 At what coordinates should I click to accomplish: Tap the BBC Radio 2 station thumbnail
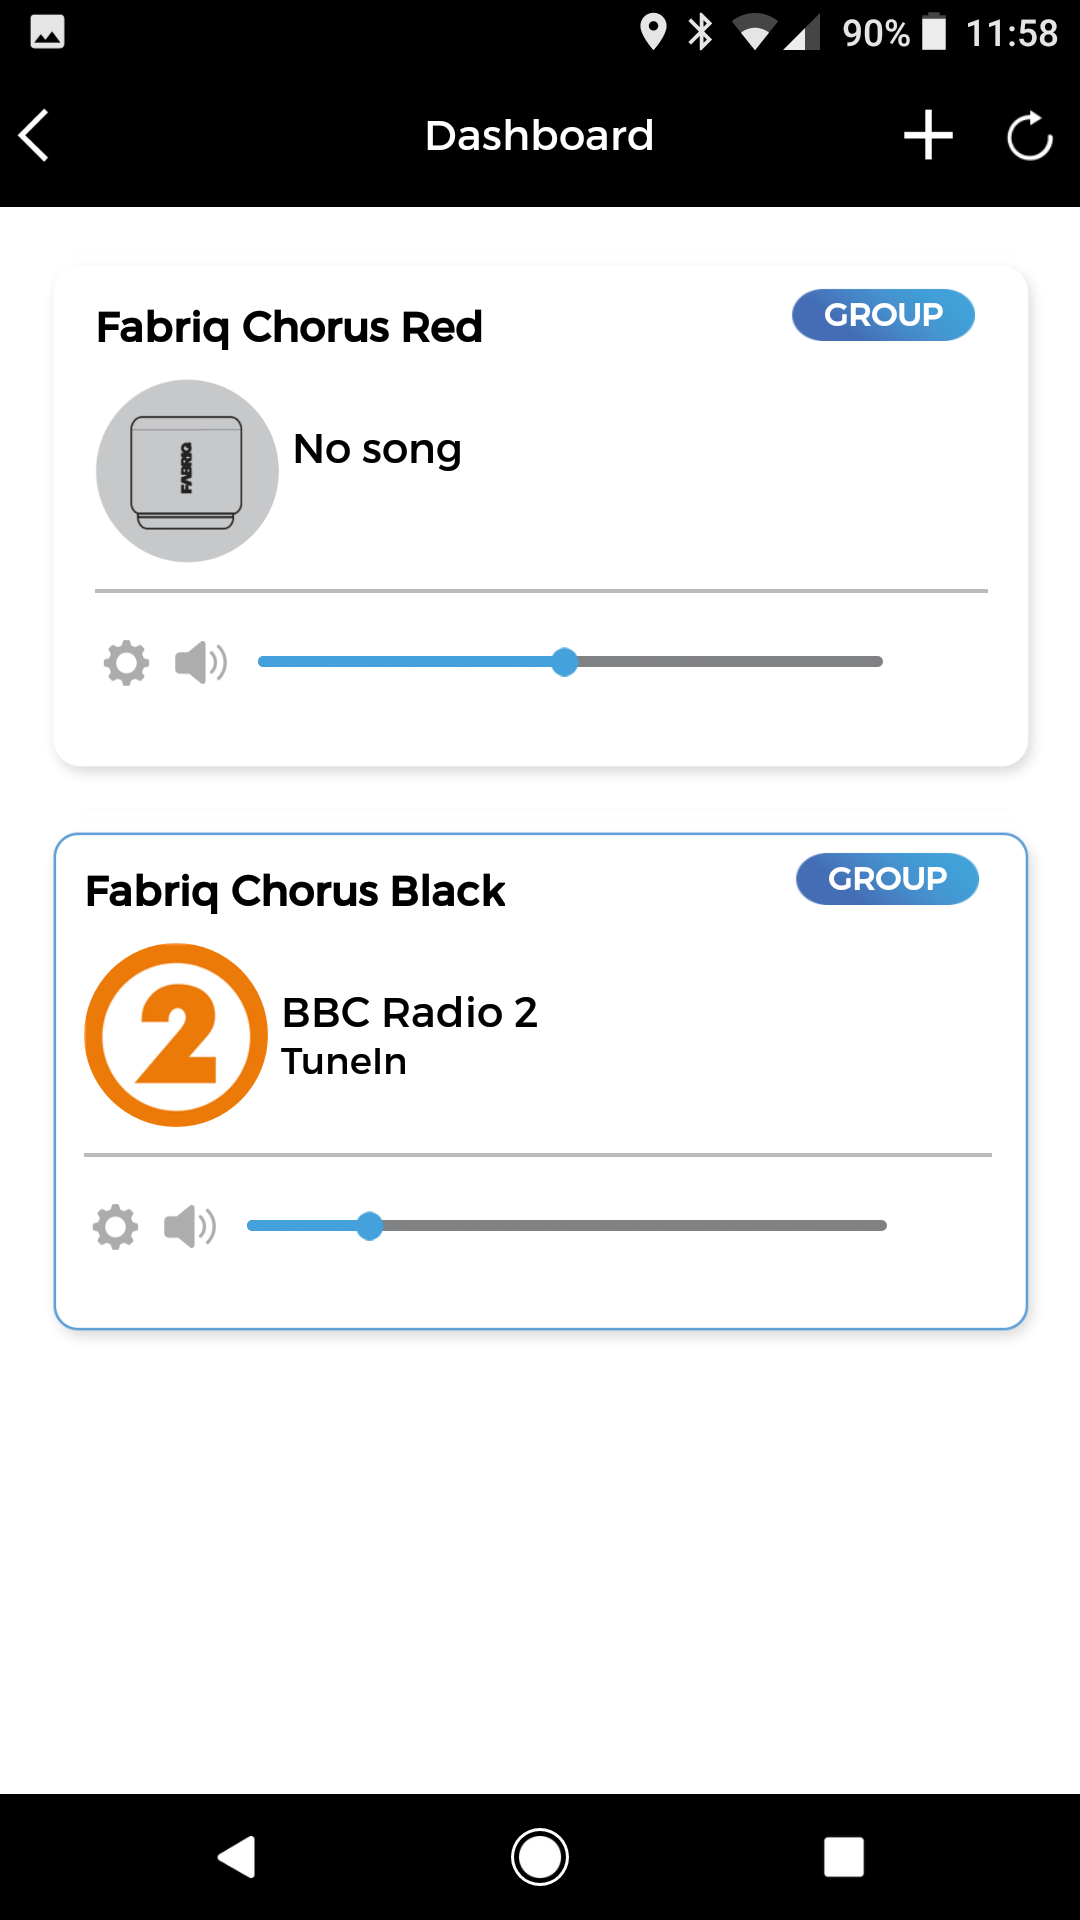point(176,1034)
